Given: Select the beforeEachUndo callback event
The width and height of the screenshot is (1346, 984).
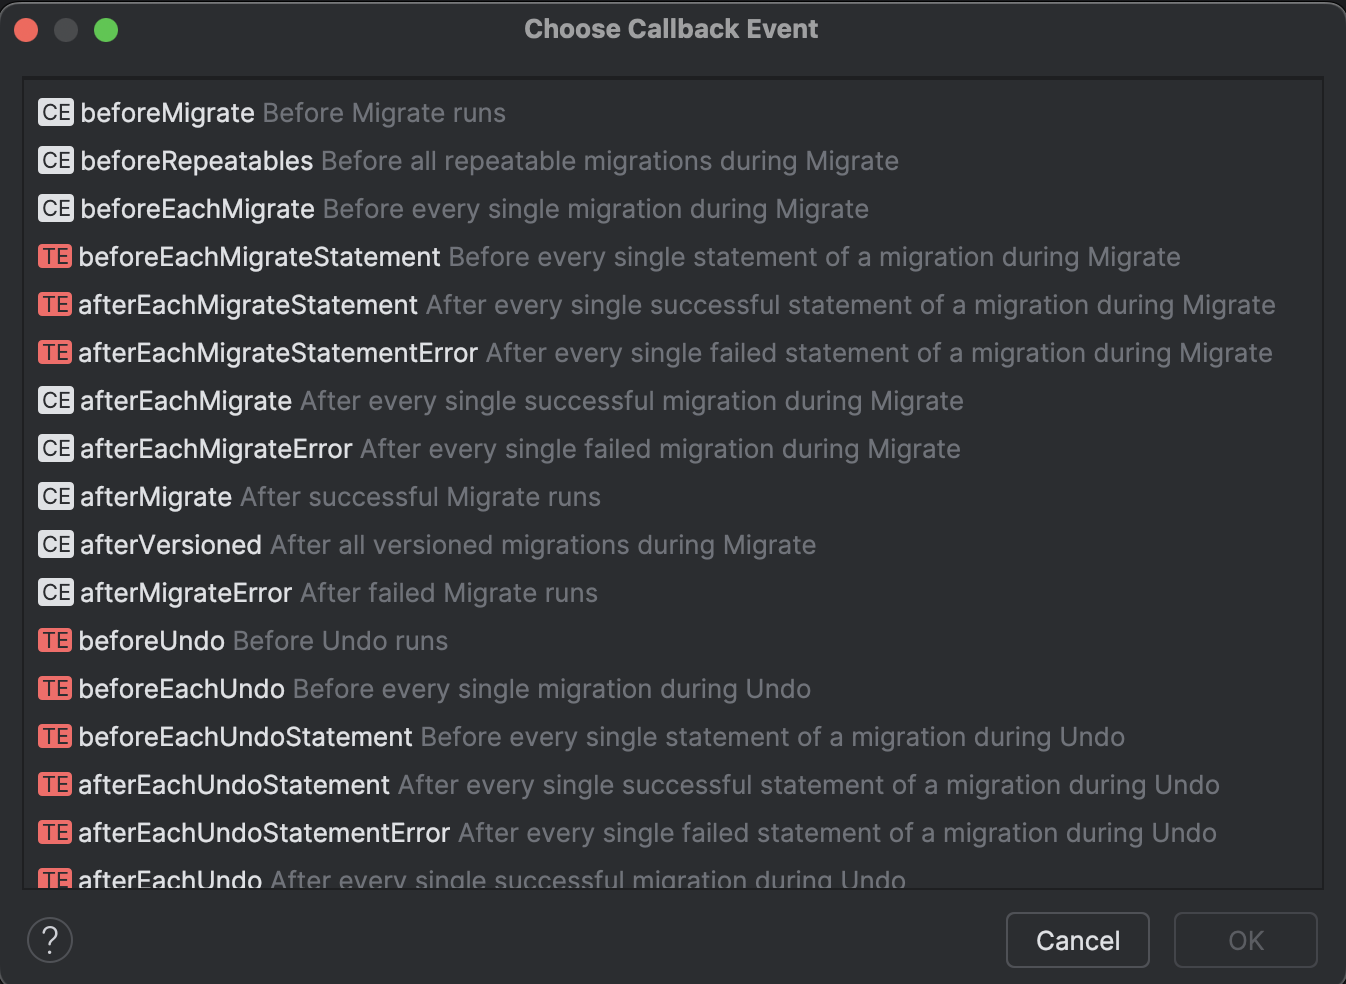Looking at the screenshot, I should coord(180,688).
